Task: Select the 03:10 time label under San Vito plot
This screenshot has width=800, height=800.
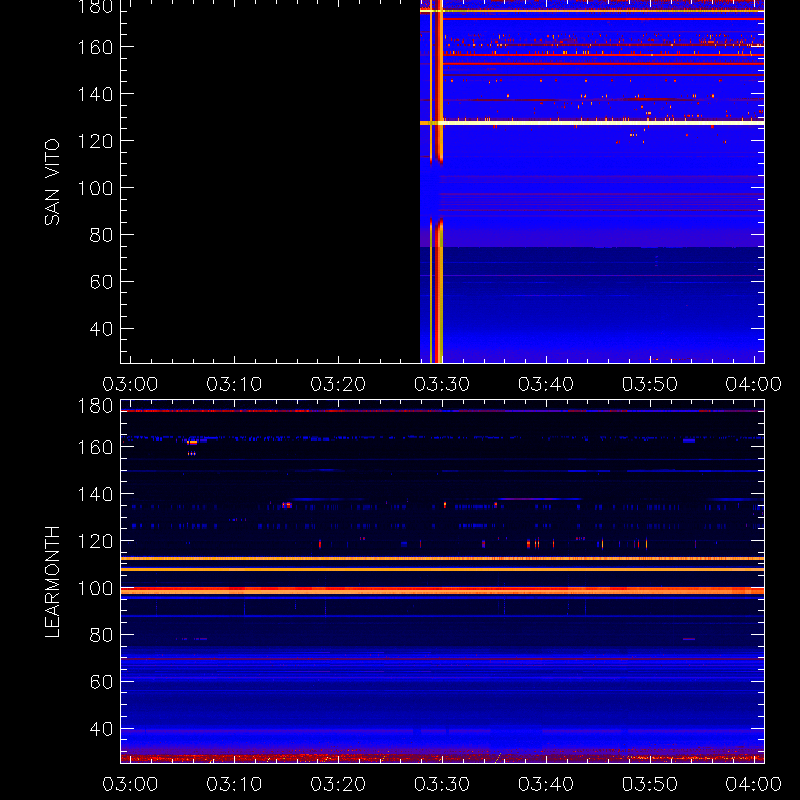Action: click(x=234, y=384)
